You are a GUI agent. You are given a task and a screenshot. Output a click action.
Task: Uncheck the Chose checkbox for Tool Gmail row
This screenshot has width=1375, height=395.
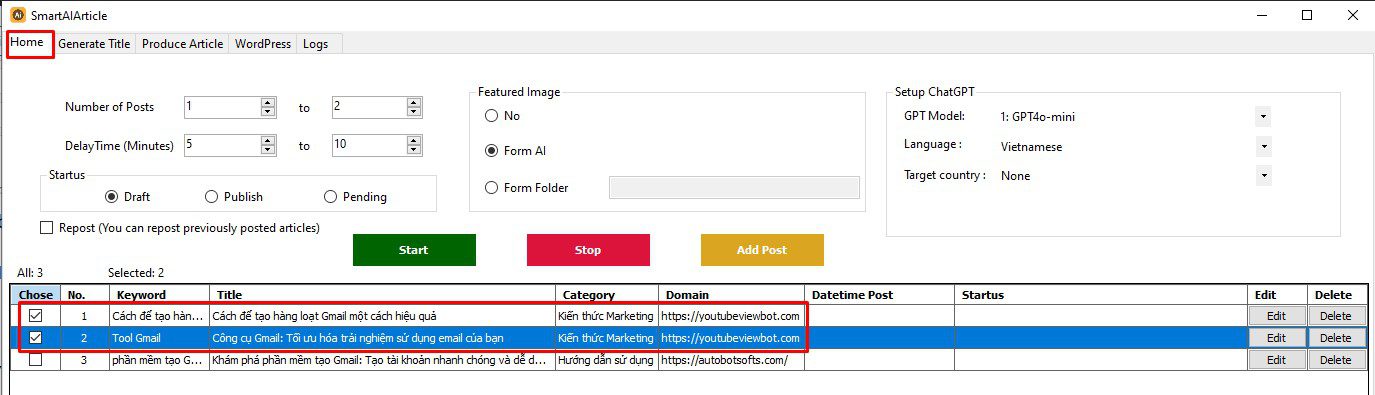(36, 338)
